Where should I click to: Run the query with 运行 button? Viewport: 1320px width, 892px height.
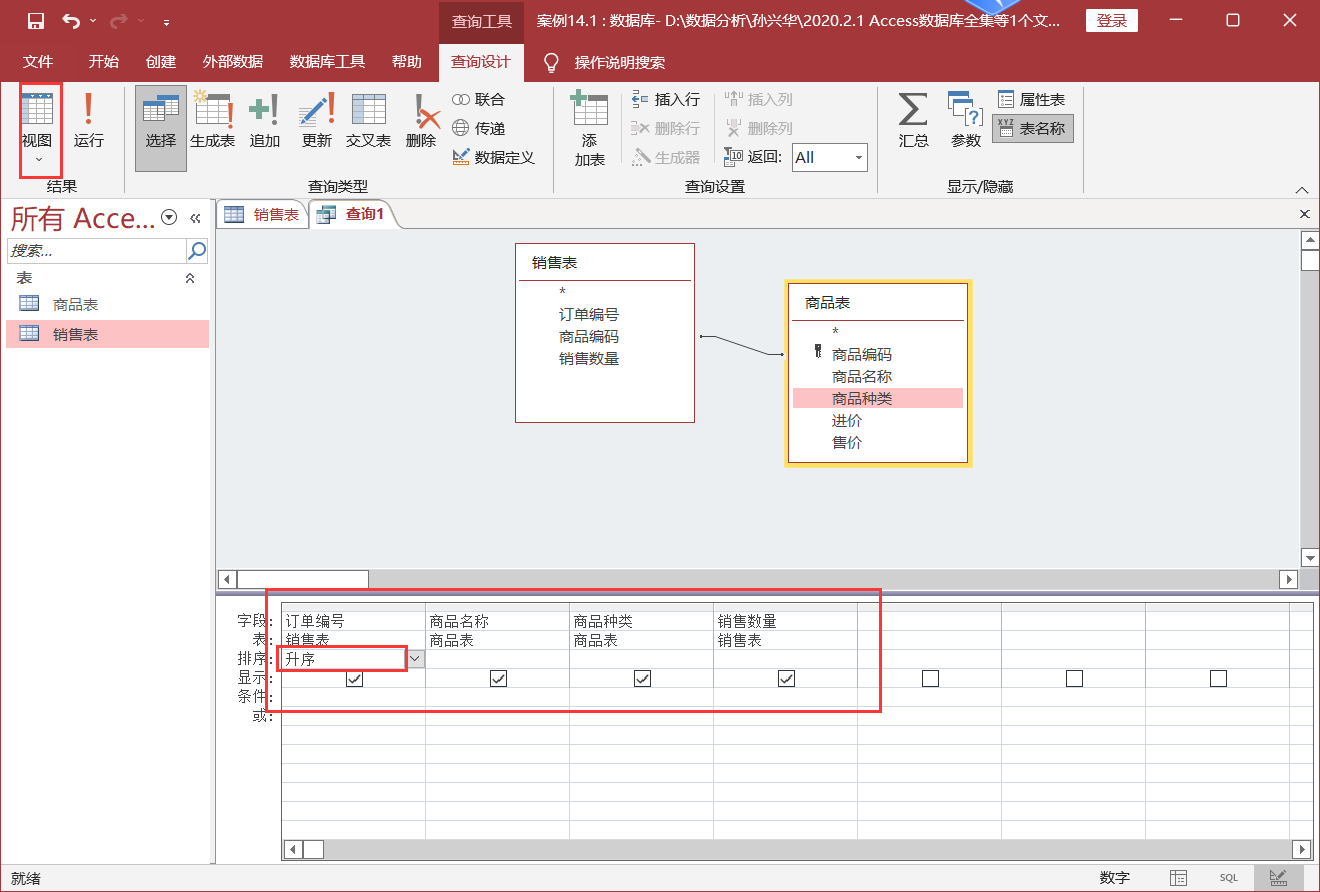89,120
